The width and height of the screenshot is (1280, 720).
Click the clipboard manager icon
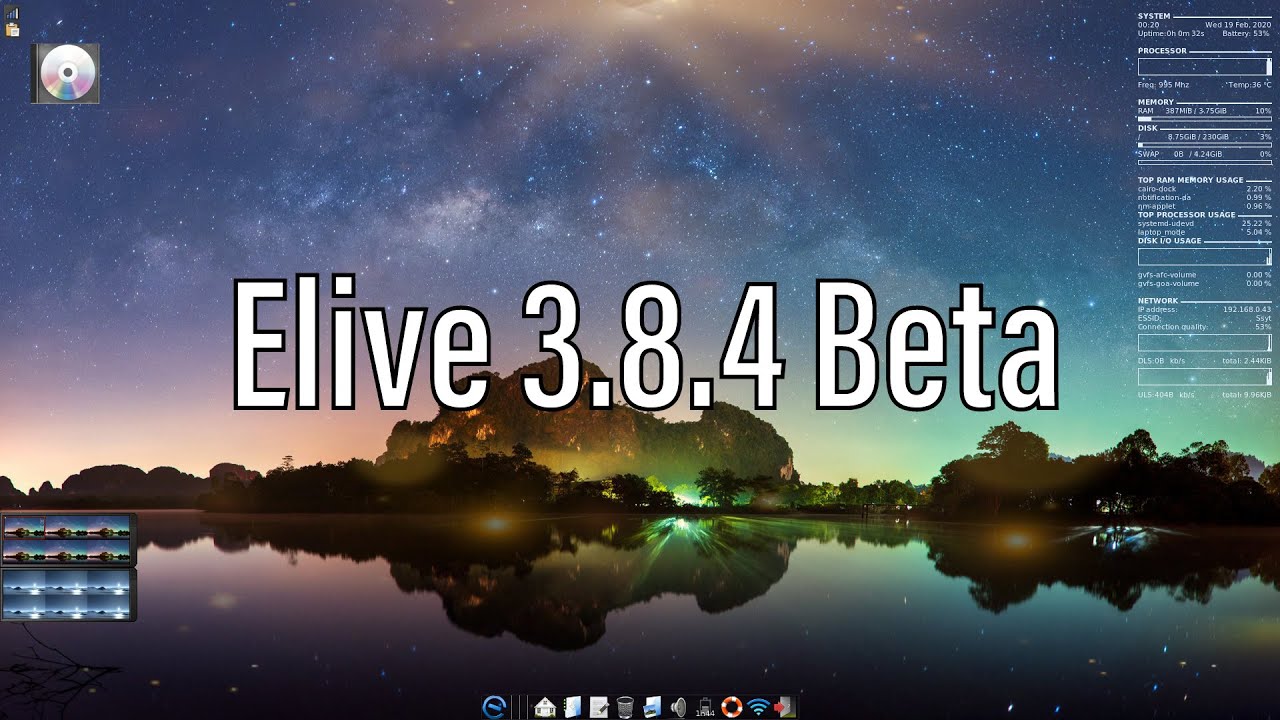point(13,29)
